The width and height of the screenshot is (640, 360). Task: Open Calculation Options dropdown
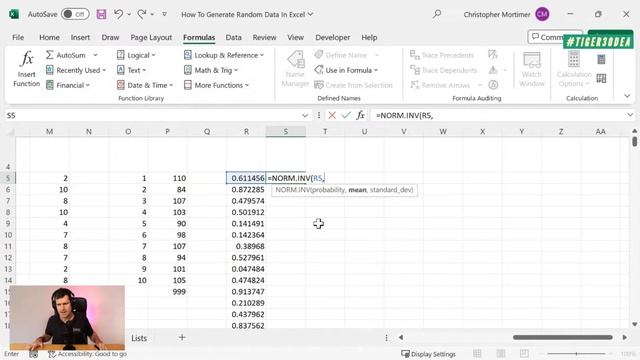(x=574, y=69)
